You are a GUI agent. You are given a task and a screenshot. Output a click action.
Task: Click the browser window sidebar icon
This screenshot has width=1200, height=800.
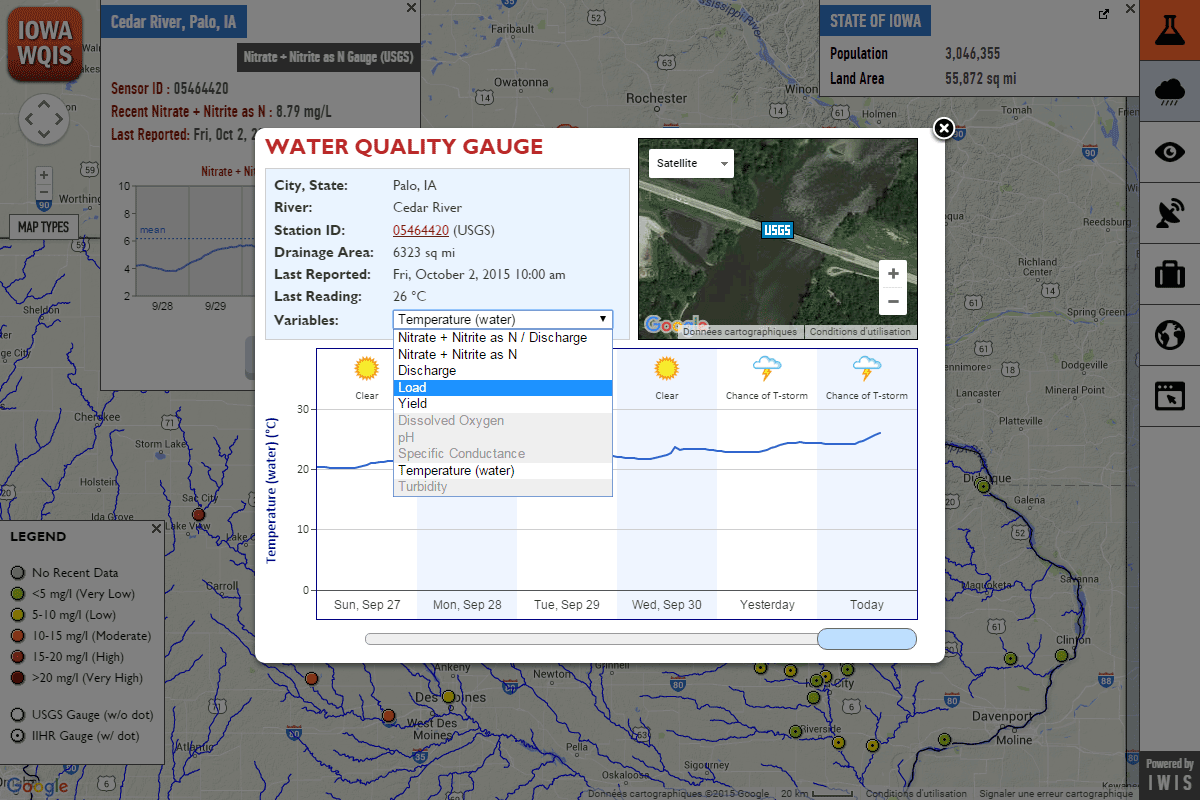1170,396
